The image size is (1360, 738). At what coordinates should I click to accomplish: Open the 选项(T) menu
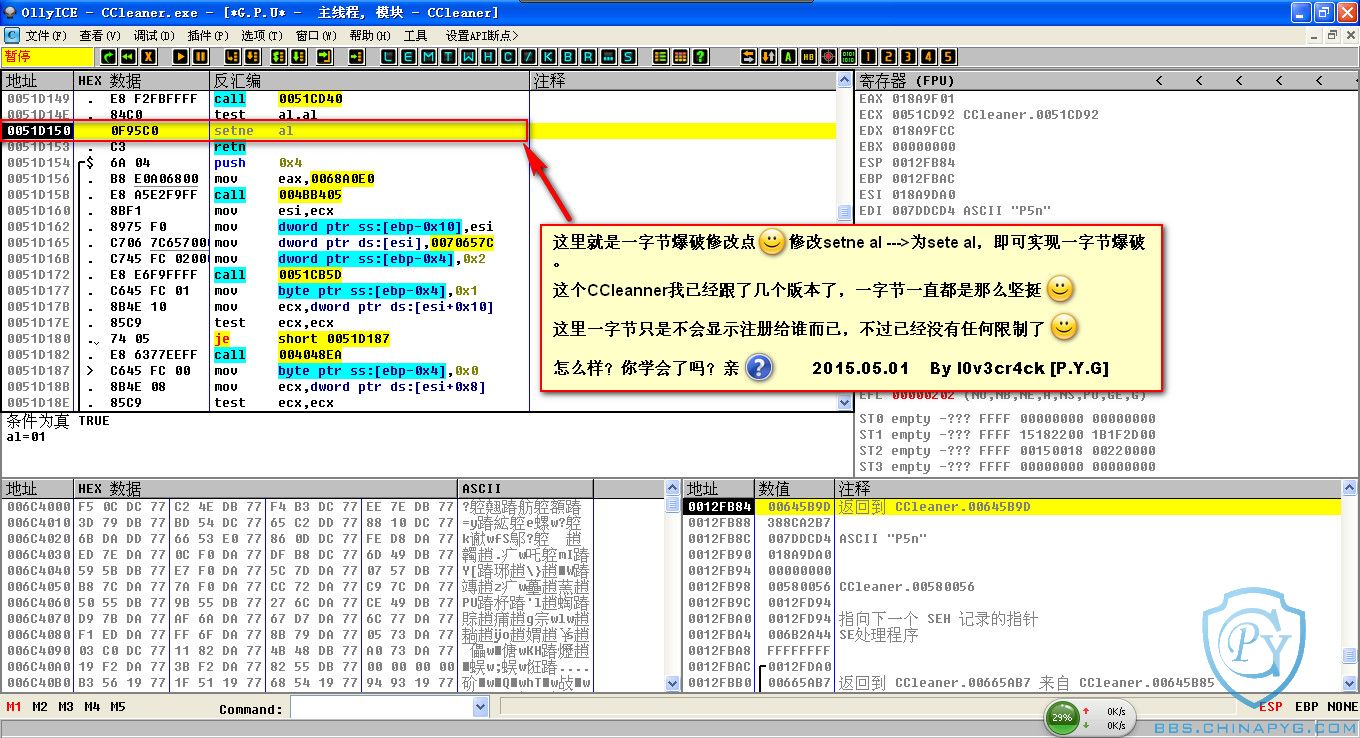click(261, 35)
